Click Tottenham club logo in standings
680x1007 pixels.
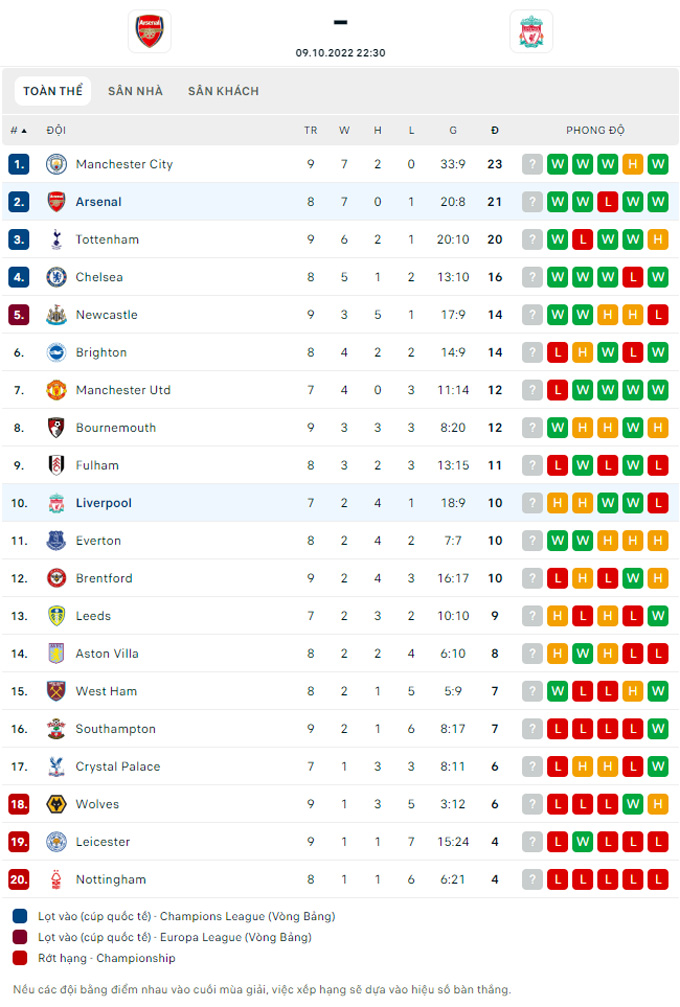pyautogui.click(x=56, y=239)
